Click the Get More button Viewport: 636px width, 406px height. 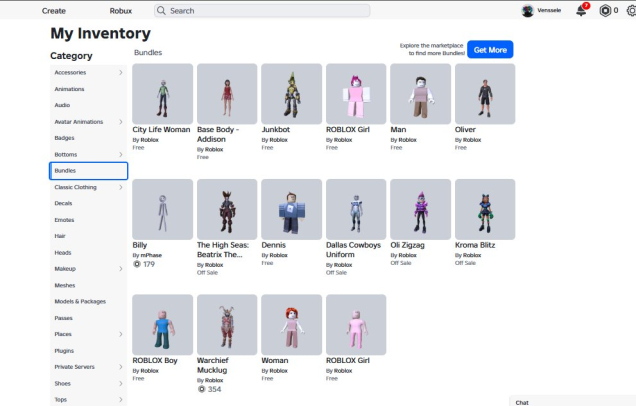490,49
